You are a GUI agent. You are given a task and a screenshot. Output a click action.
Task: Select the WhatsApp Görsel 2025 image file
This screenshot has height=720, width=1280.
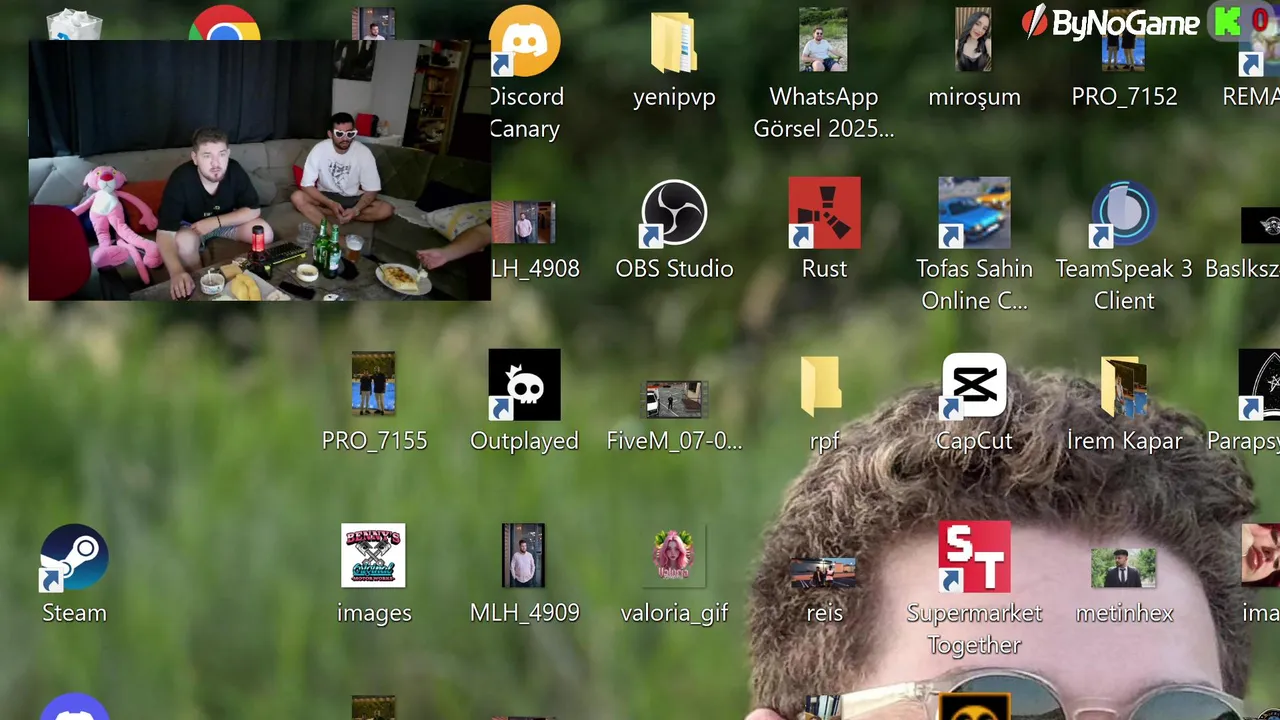823,40
